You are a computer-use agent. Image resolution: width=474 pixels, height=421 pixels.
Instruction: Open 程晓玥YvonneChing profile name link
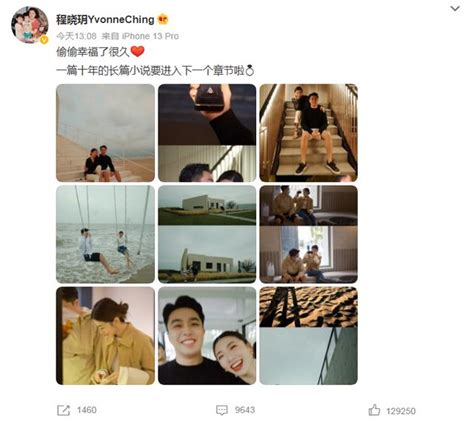click(x=105, y=20)
